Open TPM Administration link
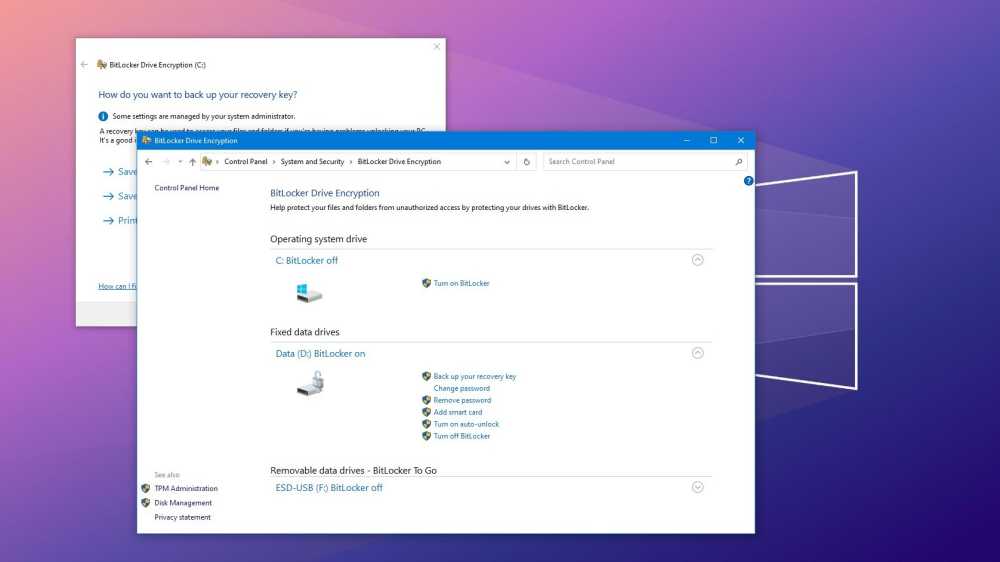Image resolution: width=1000 pixels, height=562 pixels. click(185, 489)
